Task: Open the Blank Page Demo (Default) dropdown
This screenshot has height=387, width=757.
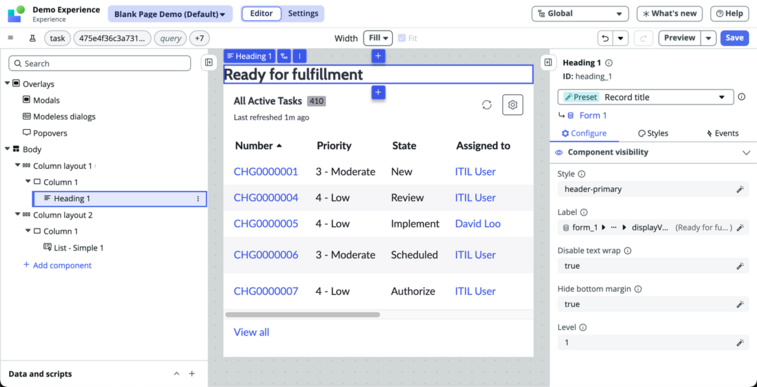Action: 170,14
